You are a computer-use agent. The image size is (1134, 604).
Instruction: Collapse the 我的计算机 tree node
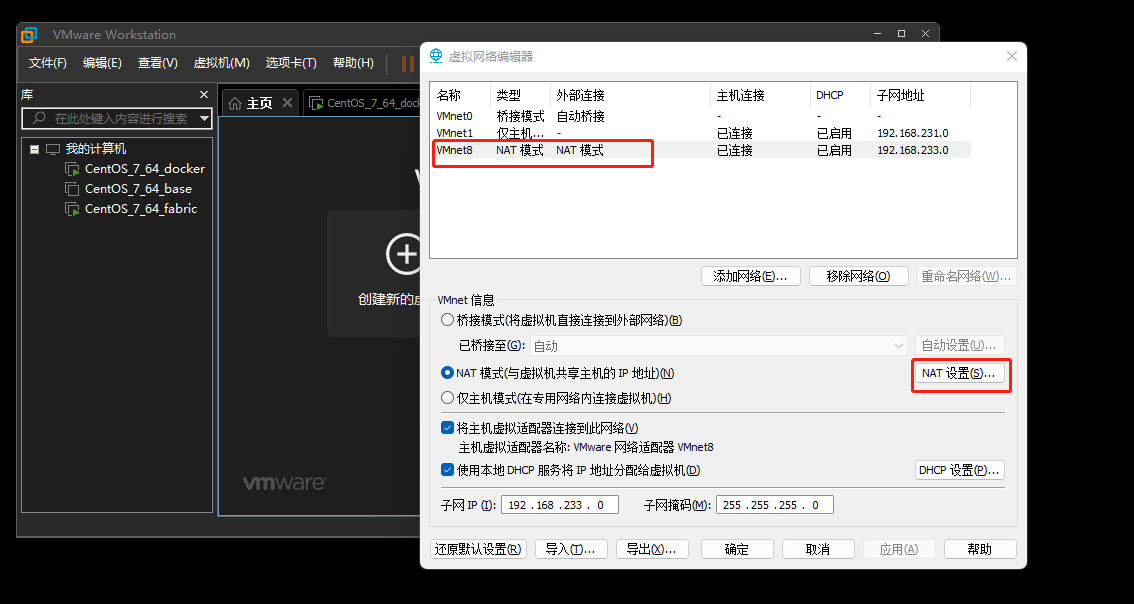tap(34, 149)
